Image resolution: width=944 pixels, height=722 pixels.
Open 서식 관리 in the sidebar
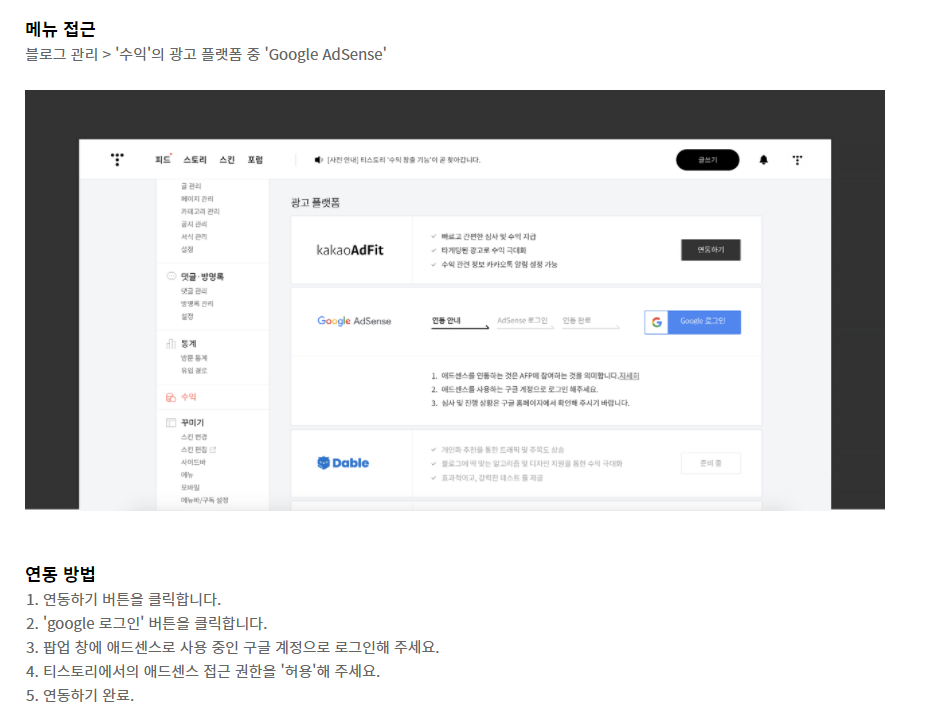tap(194, 237)
